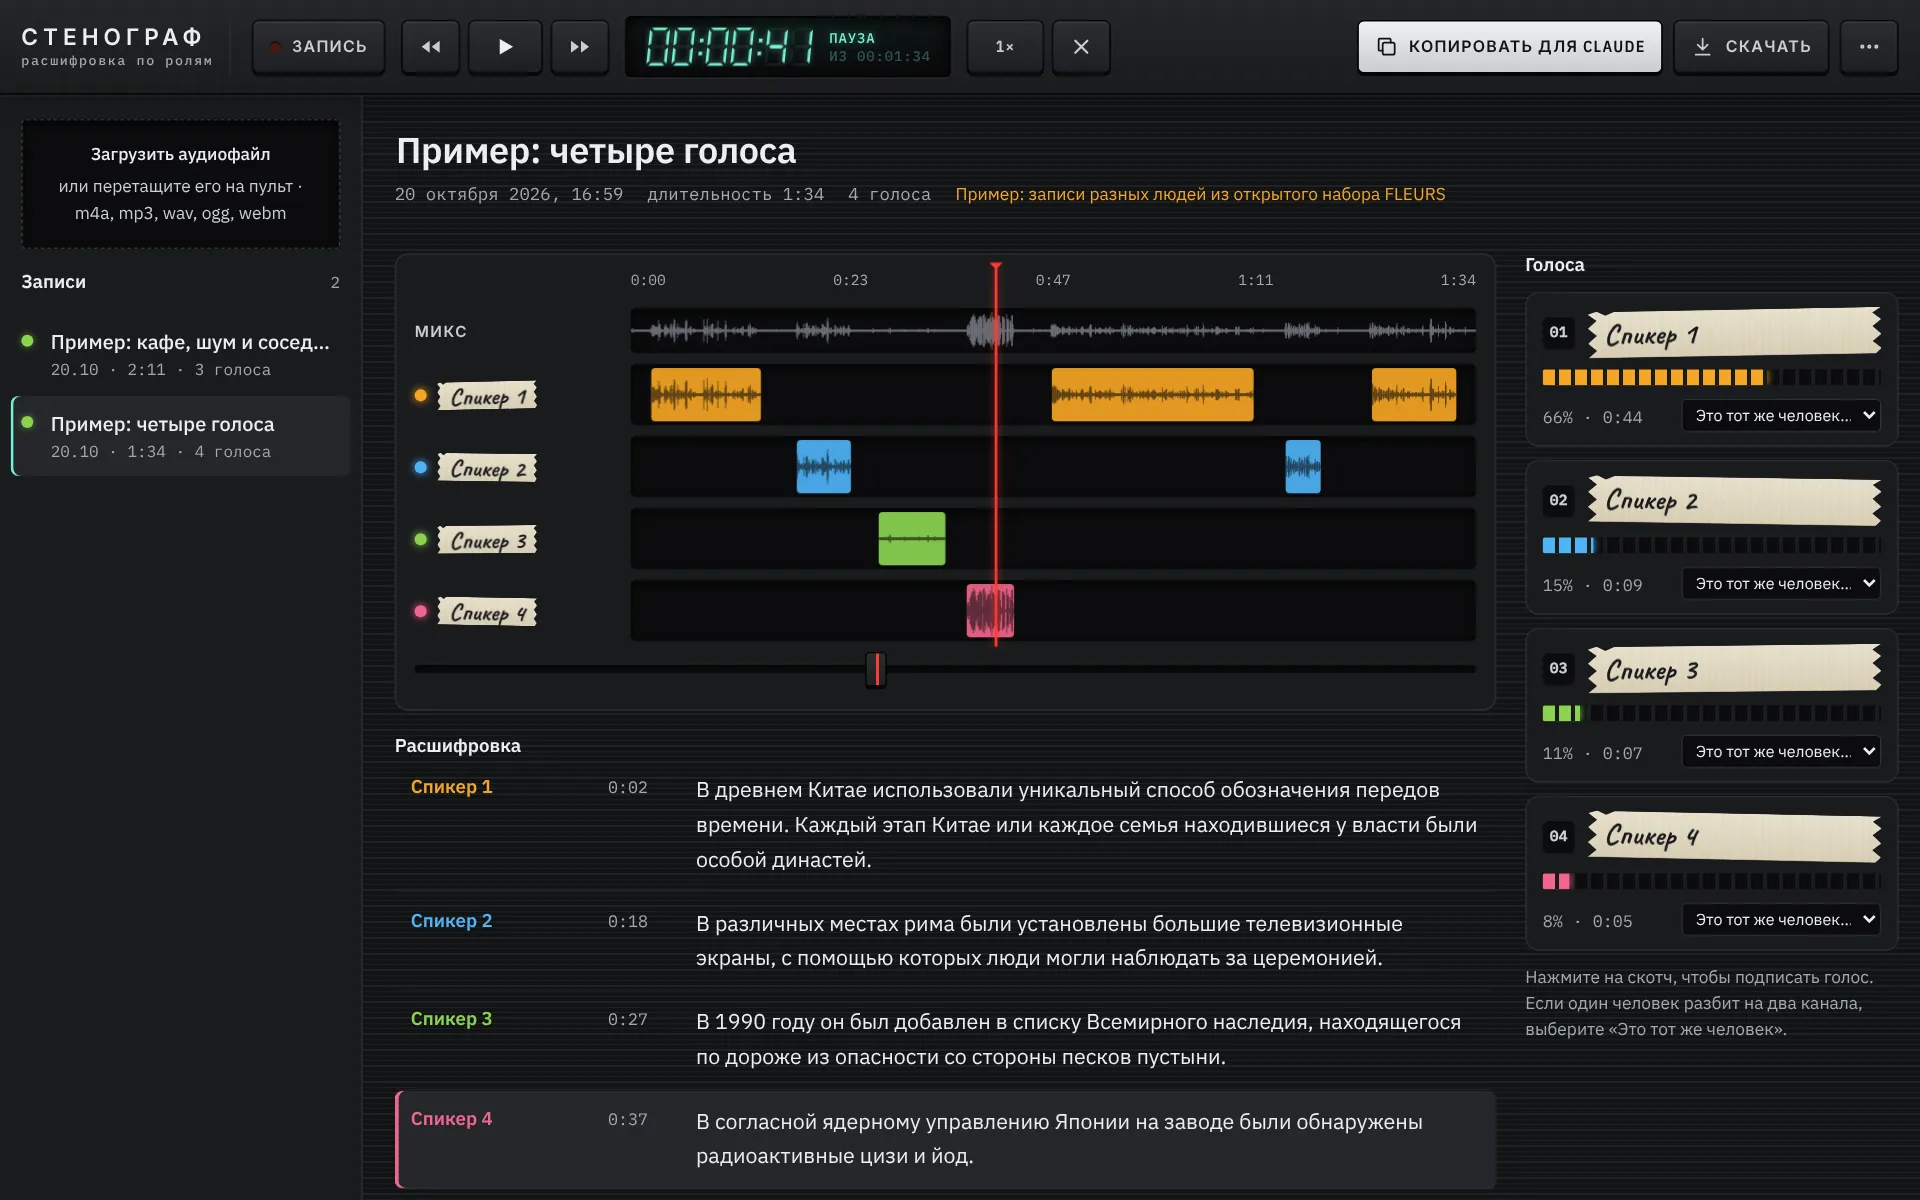Click the rewind double-arrow button

[x=430, y=47]
